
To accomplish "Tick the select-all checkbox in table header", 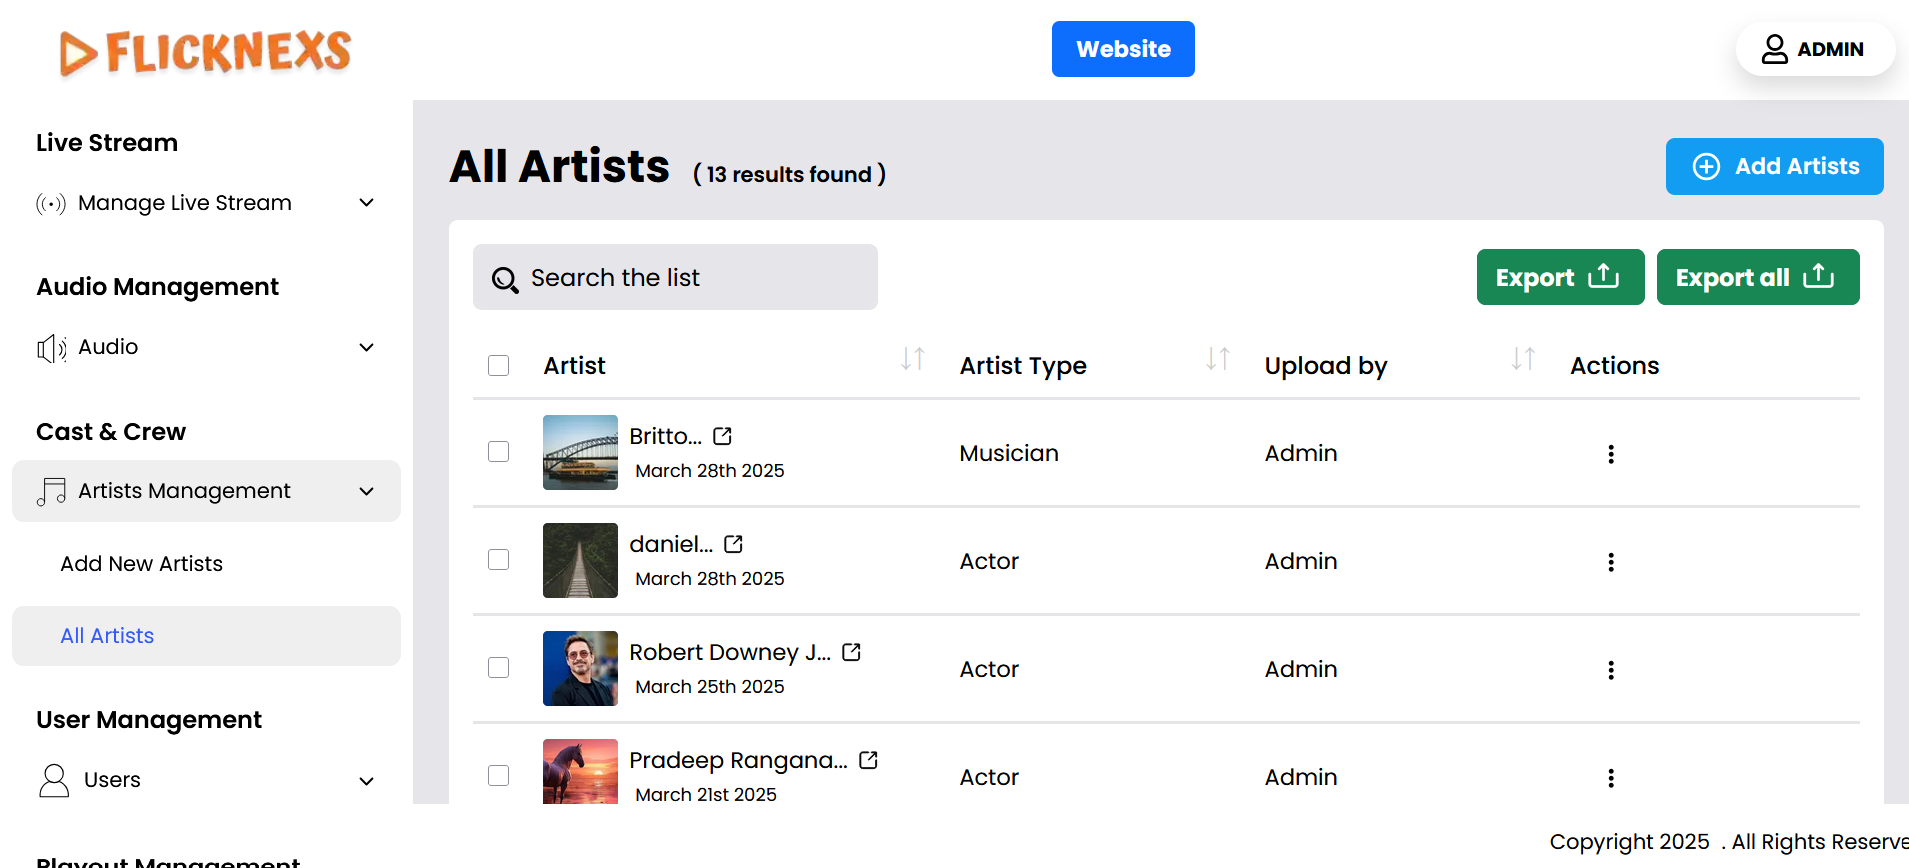I will 499,365.
